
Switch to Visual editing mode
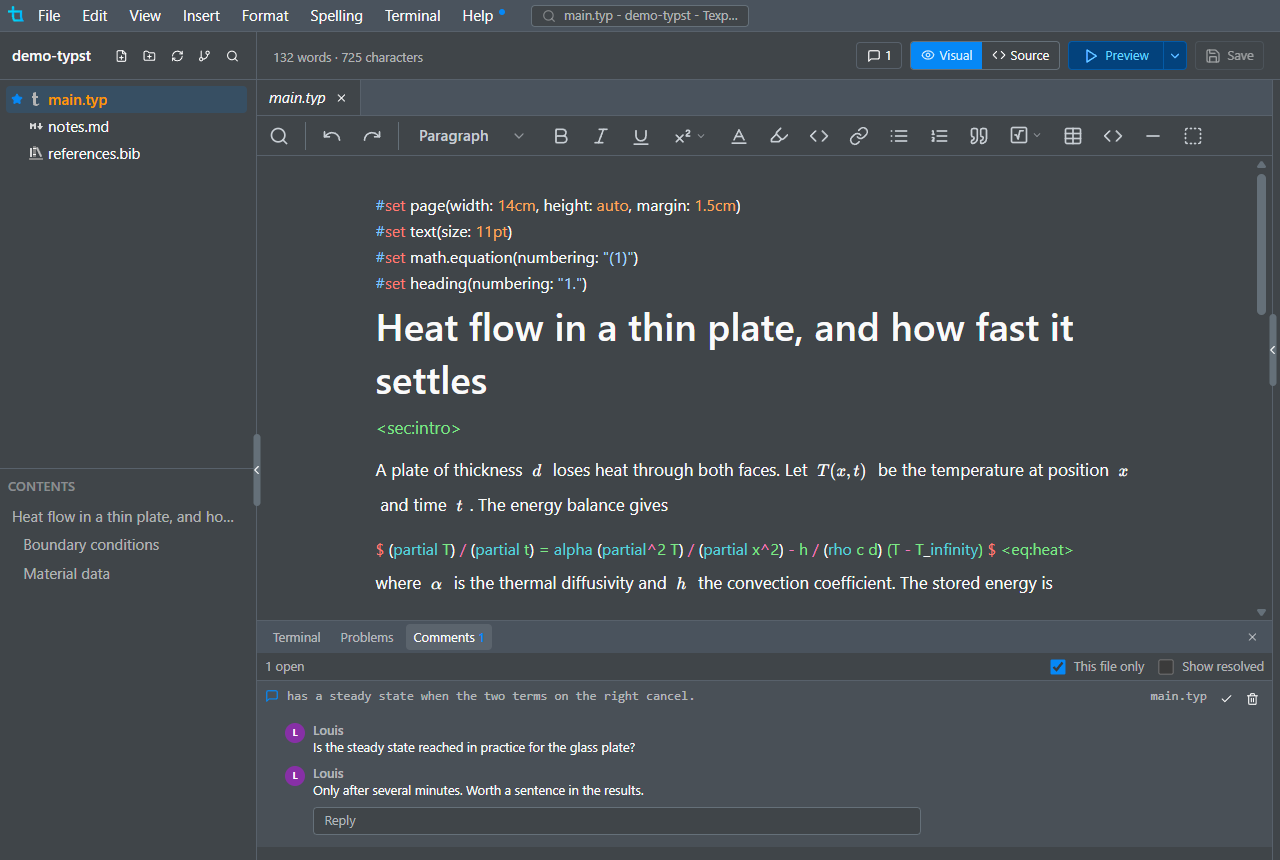point(946,56)
